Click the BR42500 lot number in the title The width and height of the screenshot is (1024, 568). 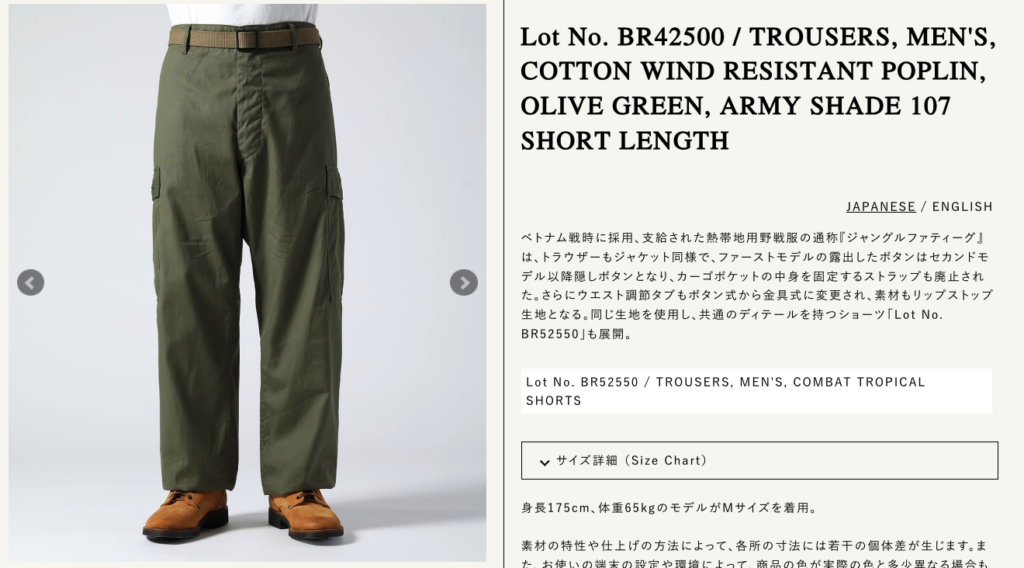pos(671,37)
